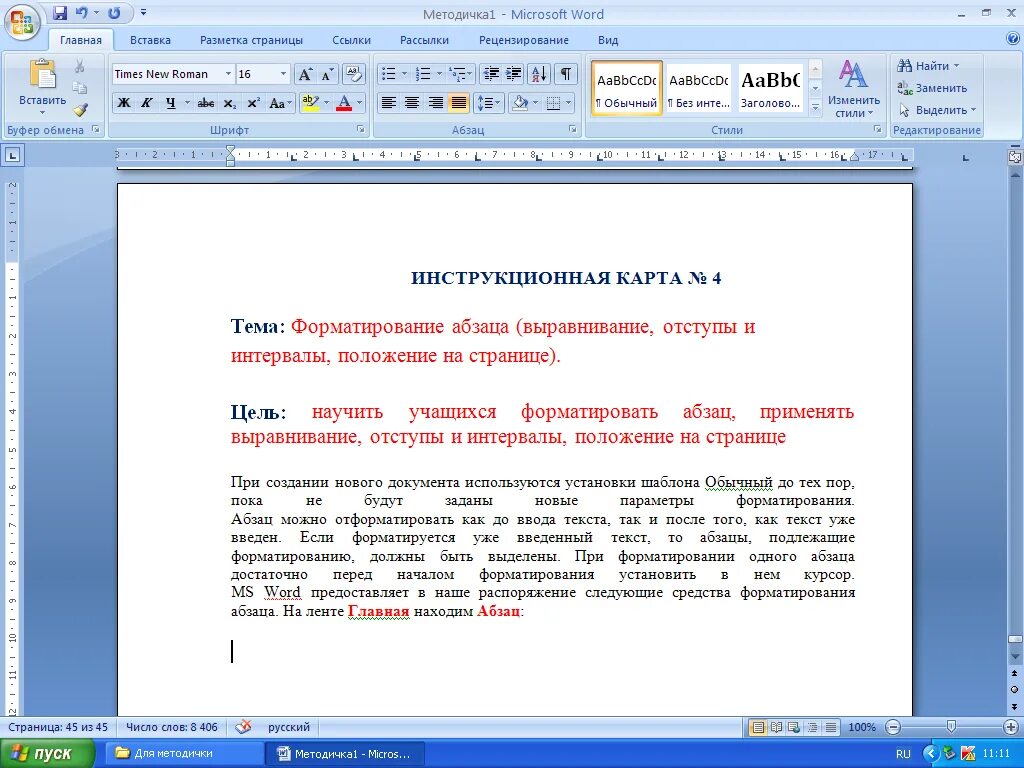Switch to Рассылки tab

click(424, 40)
